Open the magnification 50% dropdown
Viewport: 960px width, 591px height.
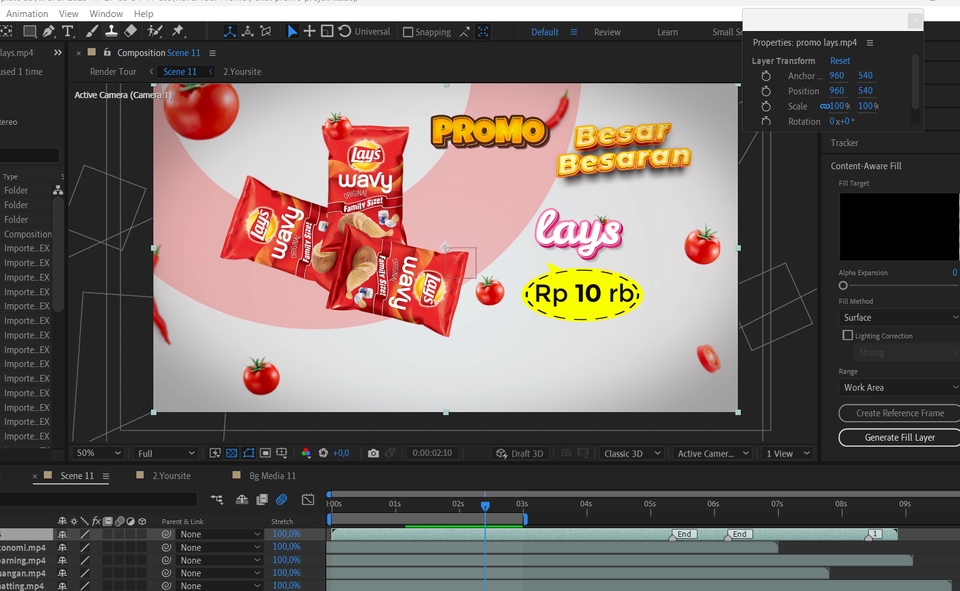98,453
